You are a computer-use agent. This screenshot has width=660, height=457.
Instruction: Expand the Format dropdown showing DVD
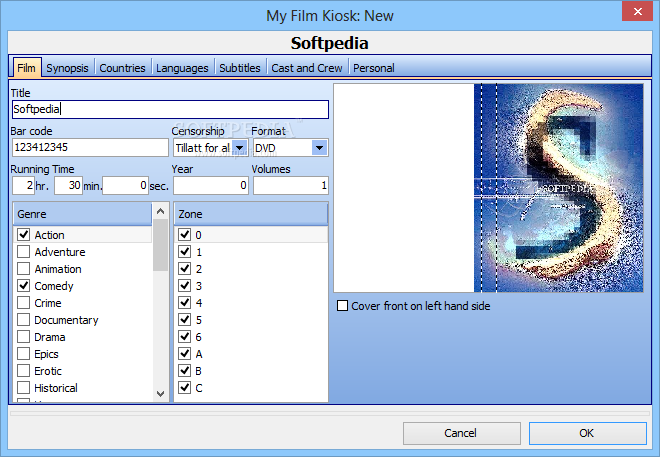point(319,148)
